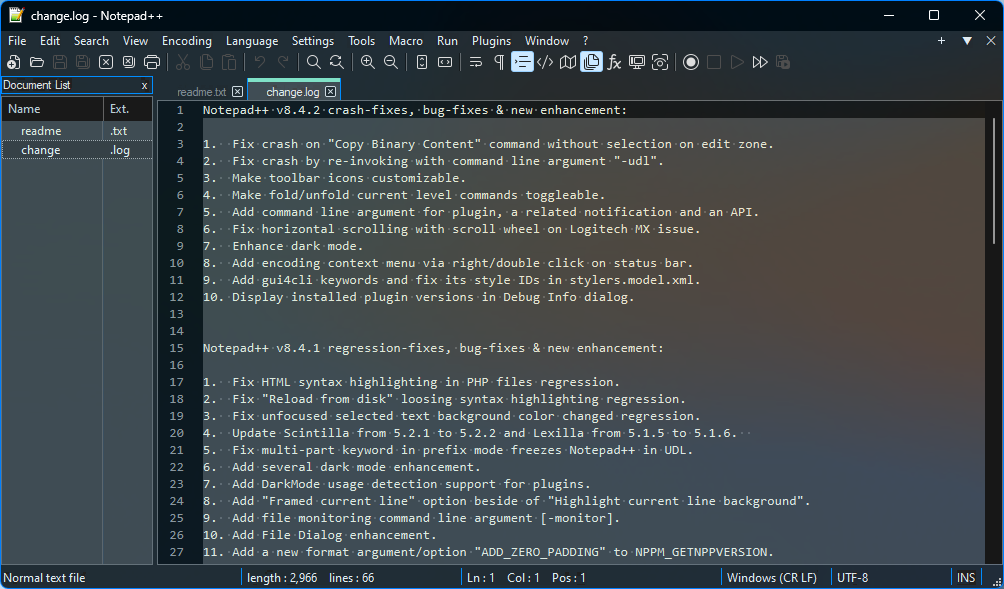Click the monitoring (tail) eye icon

pos(660,62)
